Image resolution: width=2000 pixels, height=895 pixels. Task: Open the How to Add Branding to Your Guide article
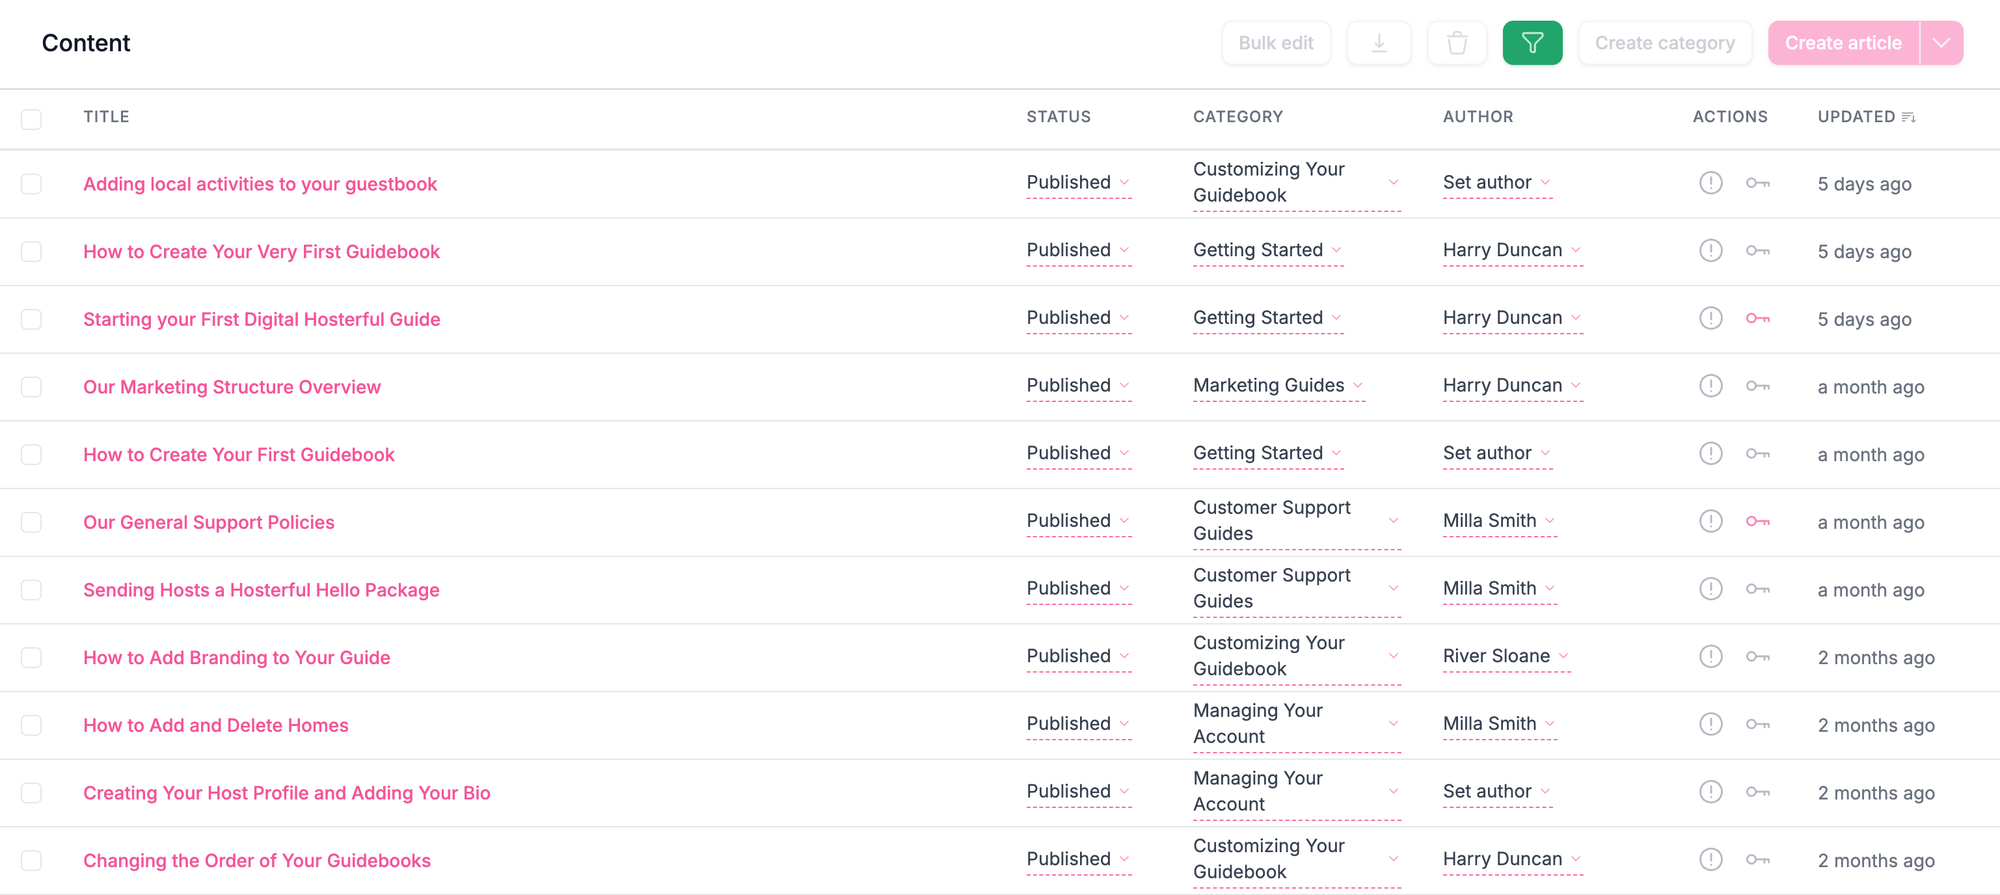(x=237, y=658)
